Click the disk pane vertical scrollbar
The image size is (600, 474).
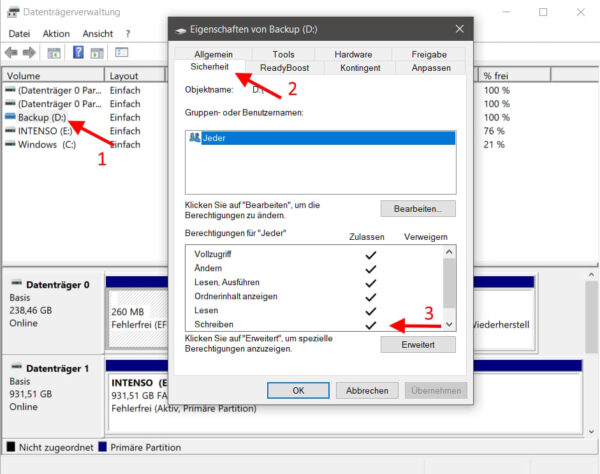(591, 318)
